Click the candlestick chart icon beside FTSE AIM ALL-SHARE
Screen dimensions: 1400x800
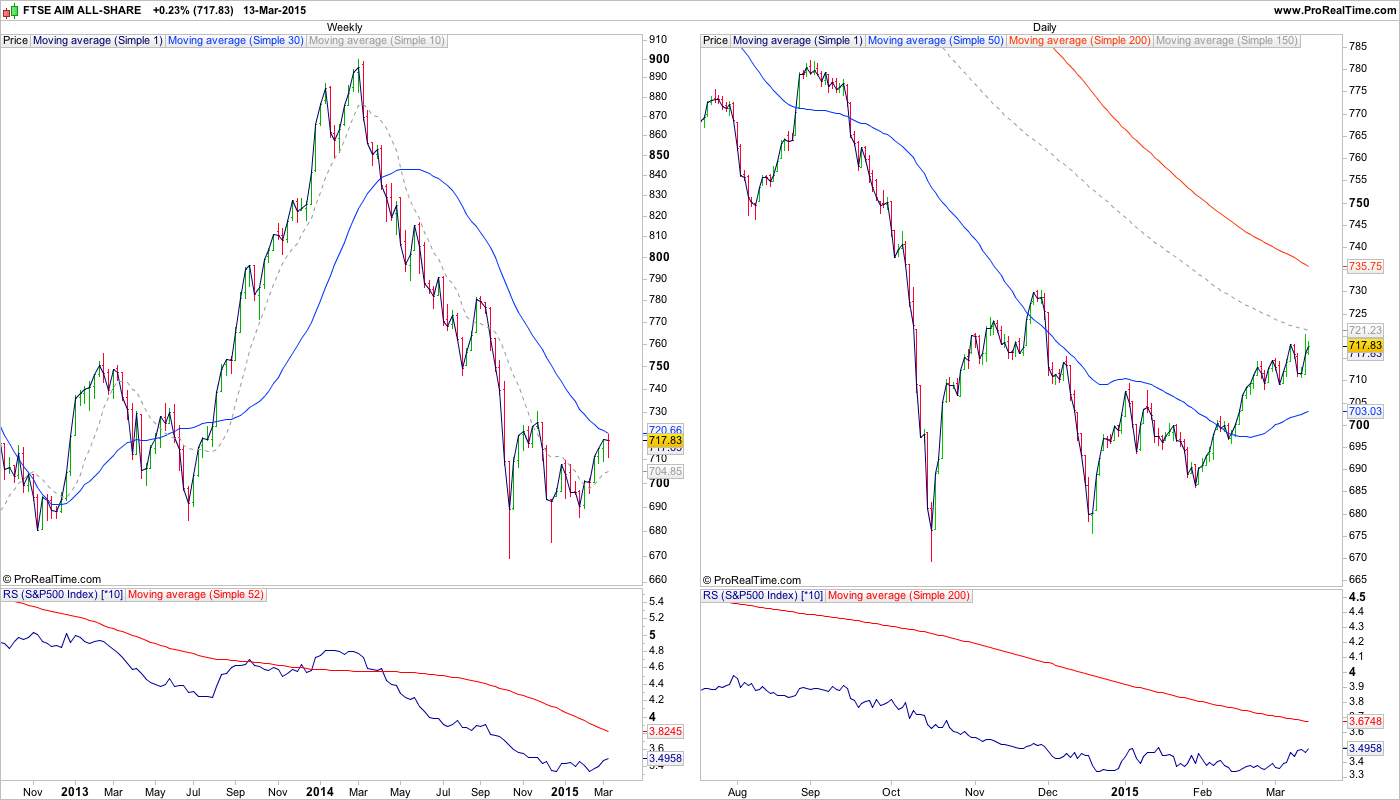[8, 9]
